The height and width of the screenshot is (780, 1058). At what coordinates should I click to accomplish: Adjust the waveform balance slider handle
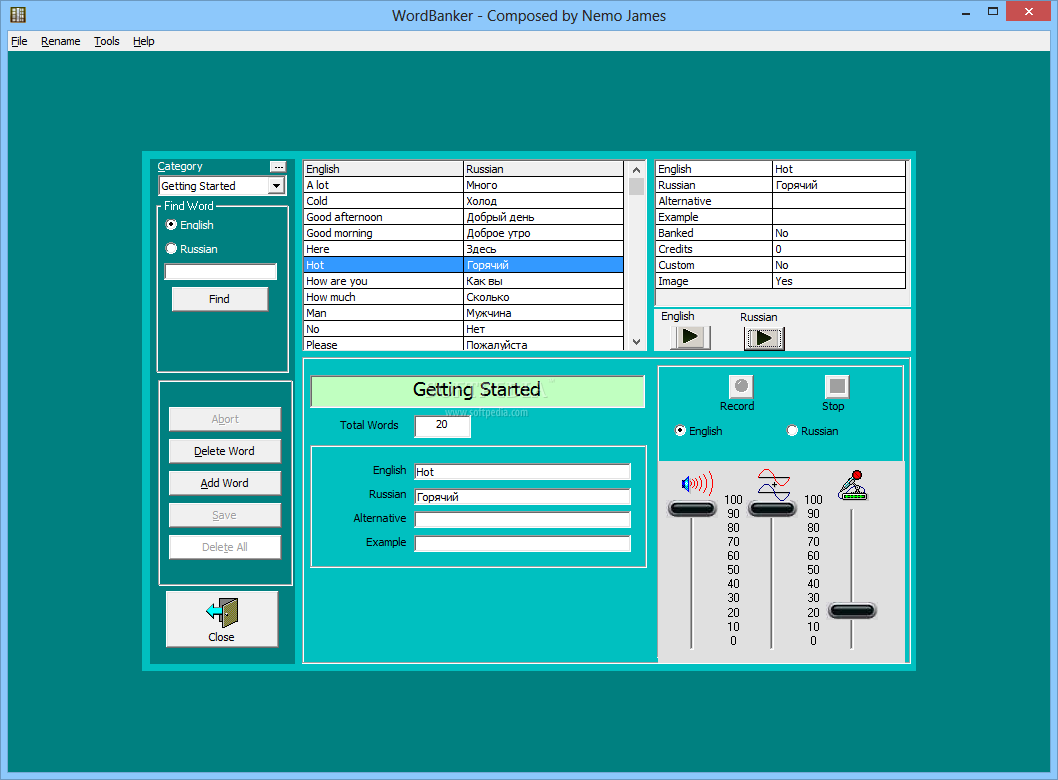point(773,509)
